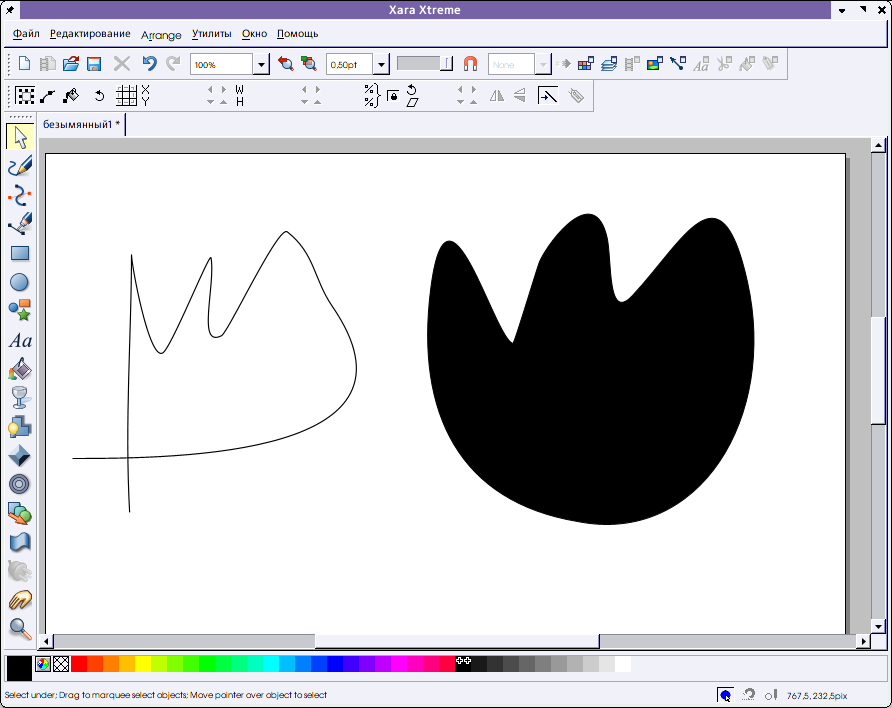The width and height of the screenshot is (892, 708).
Task: Pick the Zoom magnifier tool
Action: [x=19, y=628]
